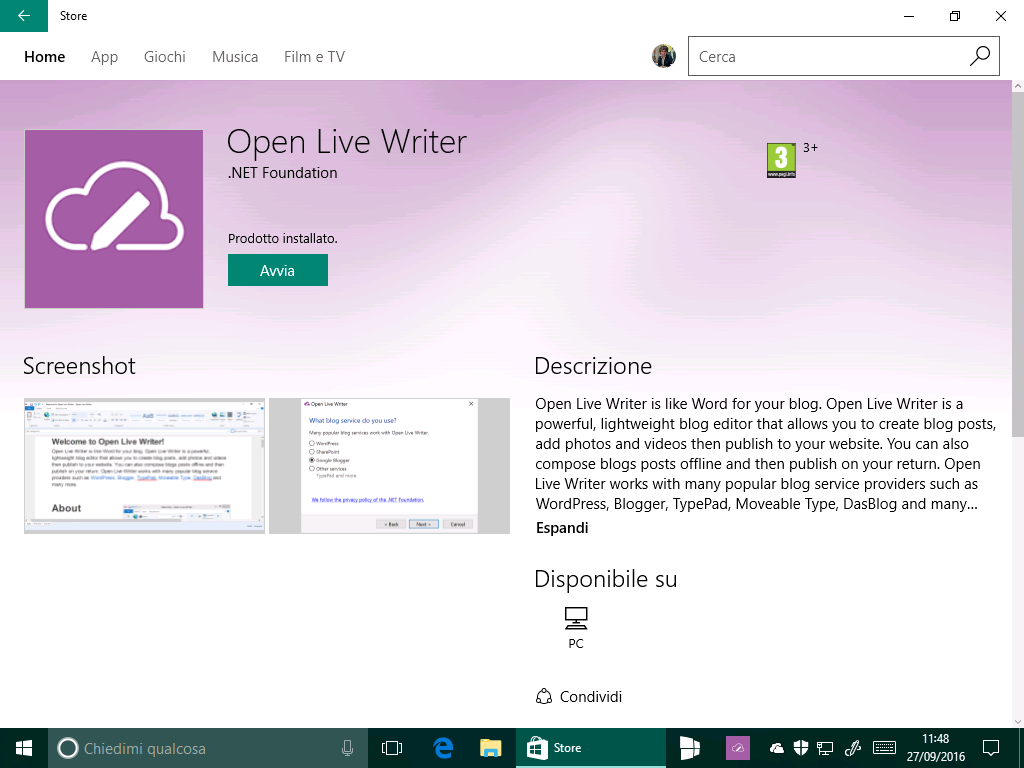The image size is (1024, 768).
Task: Open the Welcome to Open Live Writer screenshot
Action: [144, 466]
